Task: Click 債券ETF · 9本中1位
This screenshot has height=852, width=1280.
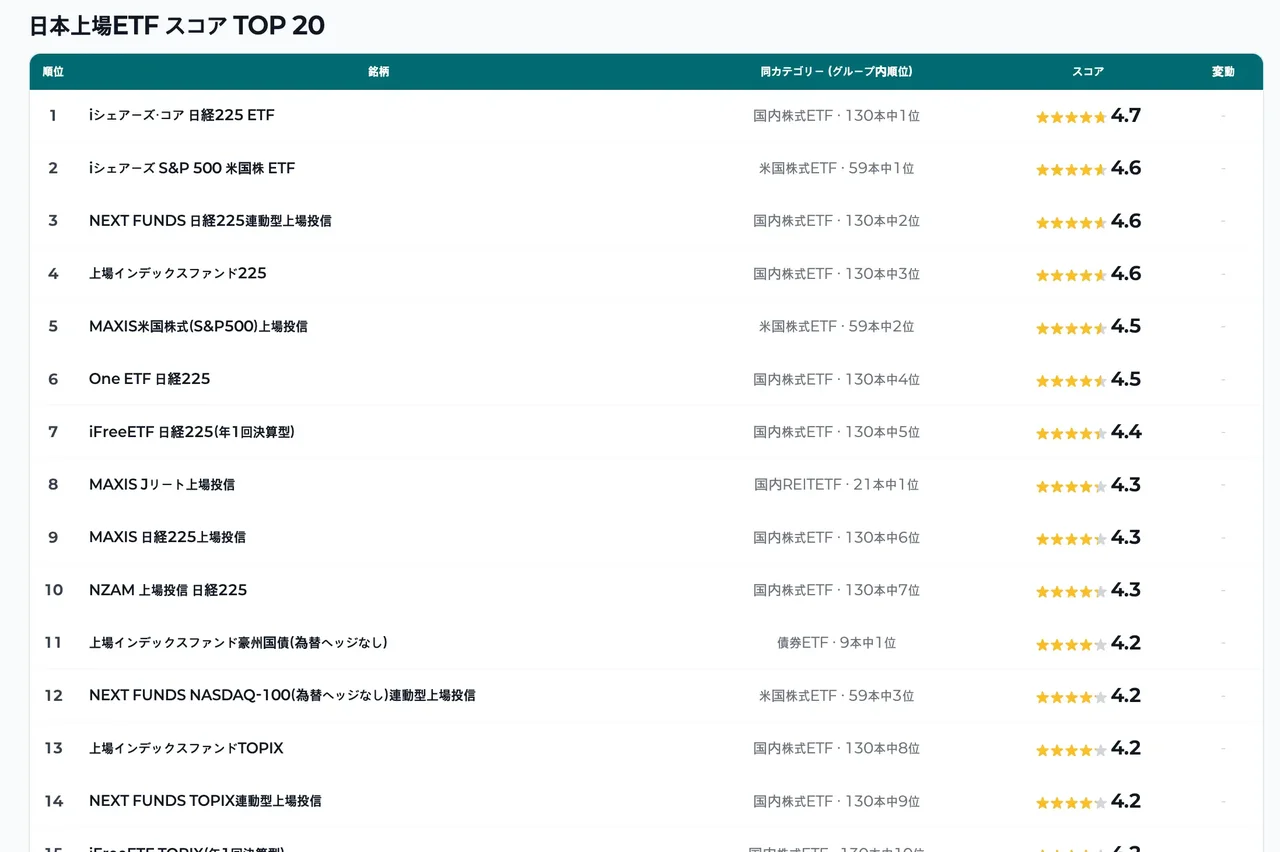Action: 836,643
